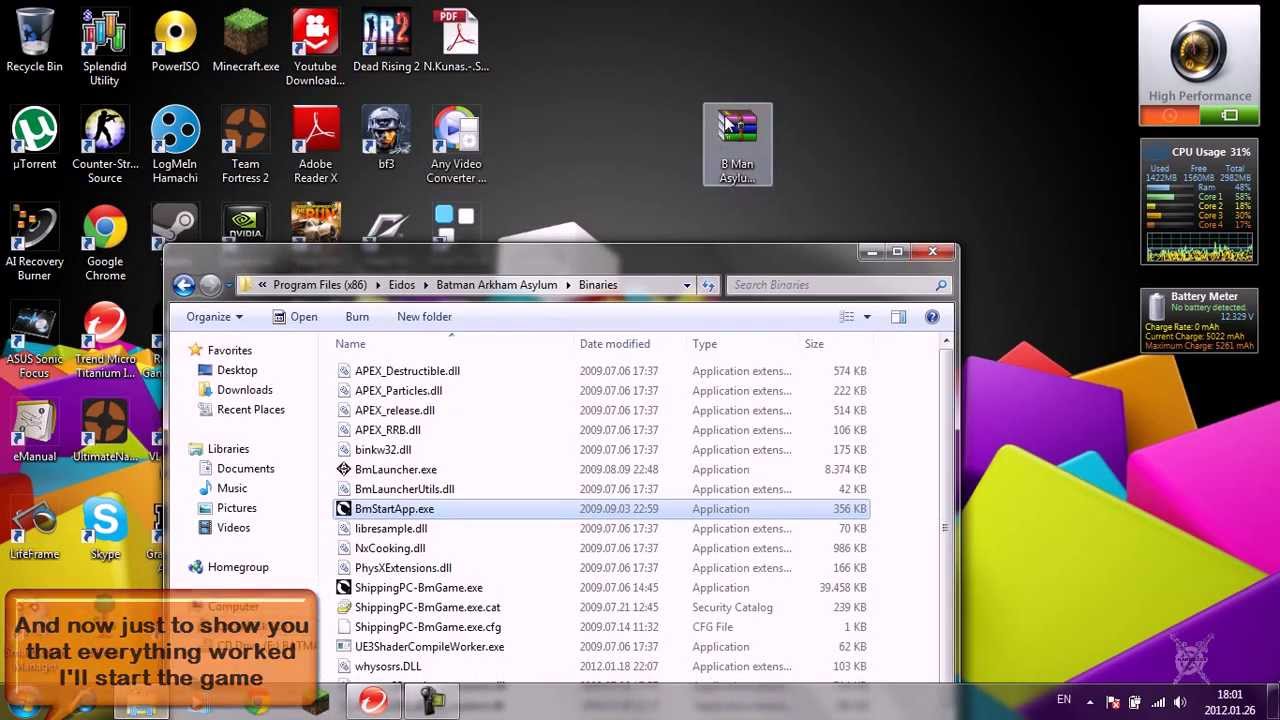Image resolution: width=1280 pixels, height=720 pixels.
Task: Select the Adobe Reader X icon
Action: pos(315,145)
